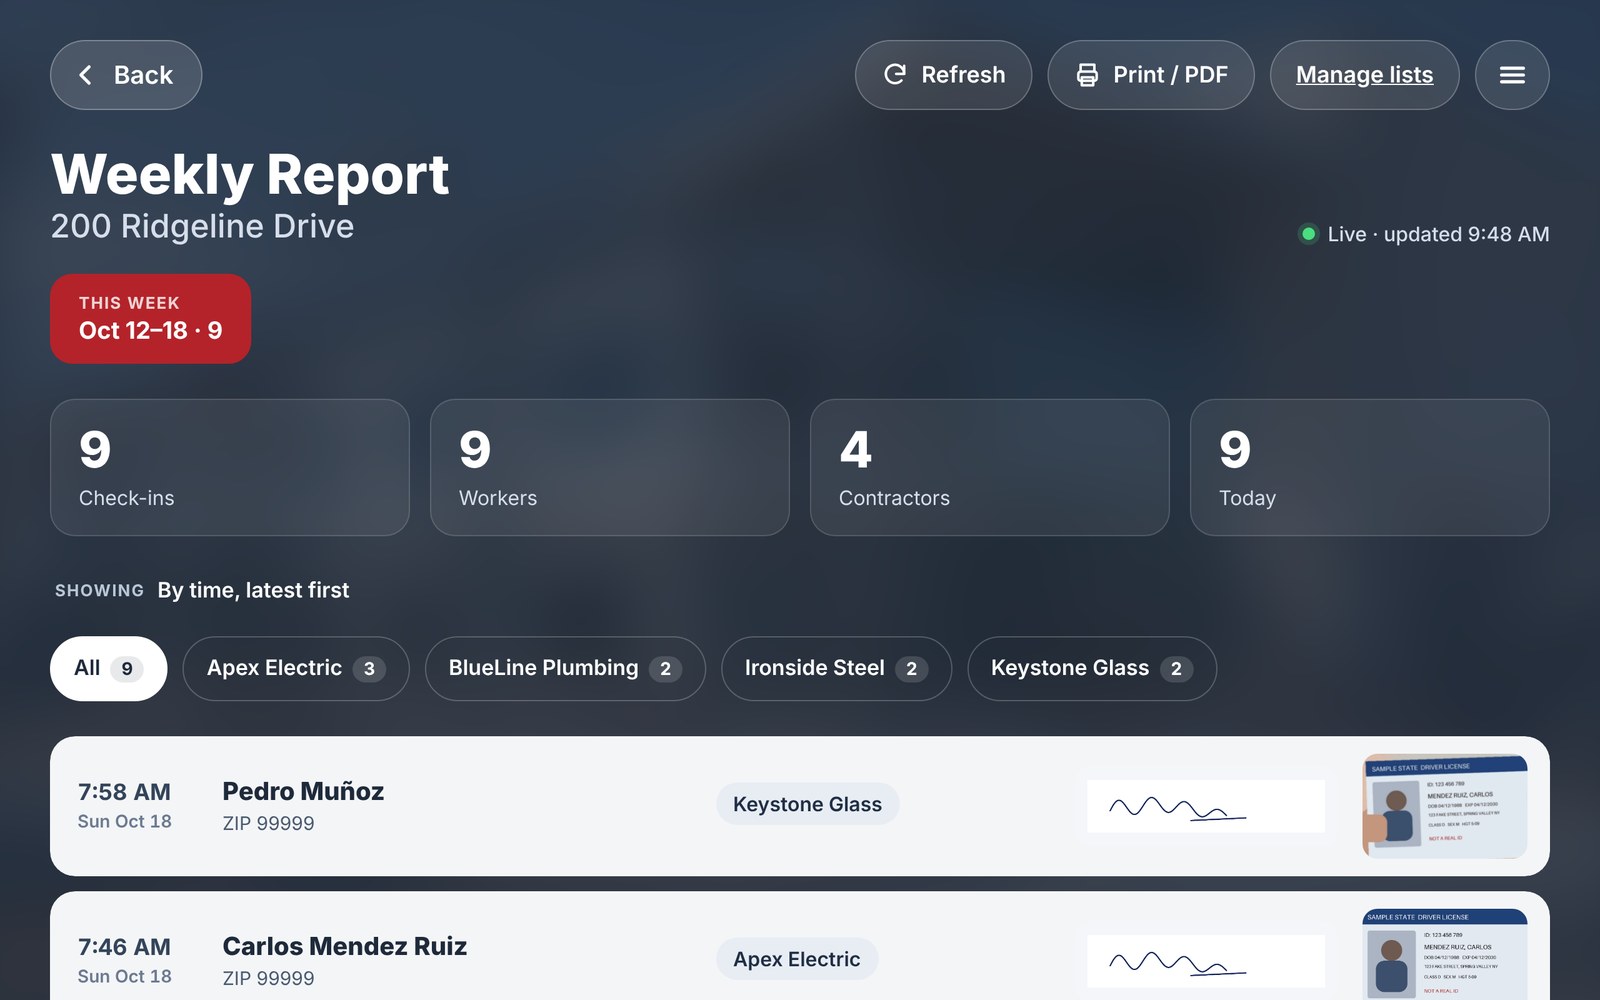
Task: Click the 7:46 AM check-in time
Action: click(x=124, y=947)
